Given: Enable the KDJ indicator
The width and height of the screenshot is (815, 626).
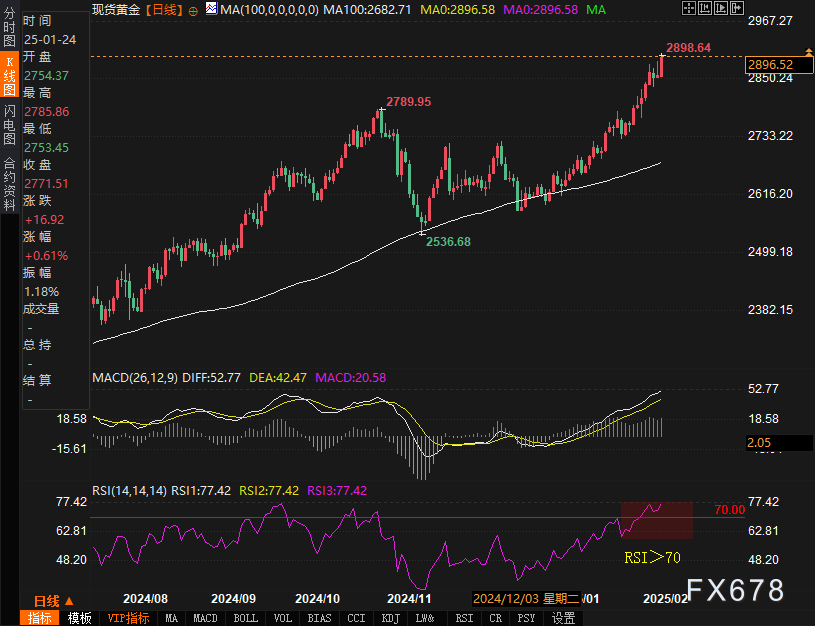Looking at the screenshot, I should [391, 618].
